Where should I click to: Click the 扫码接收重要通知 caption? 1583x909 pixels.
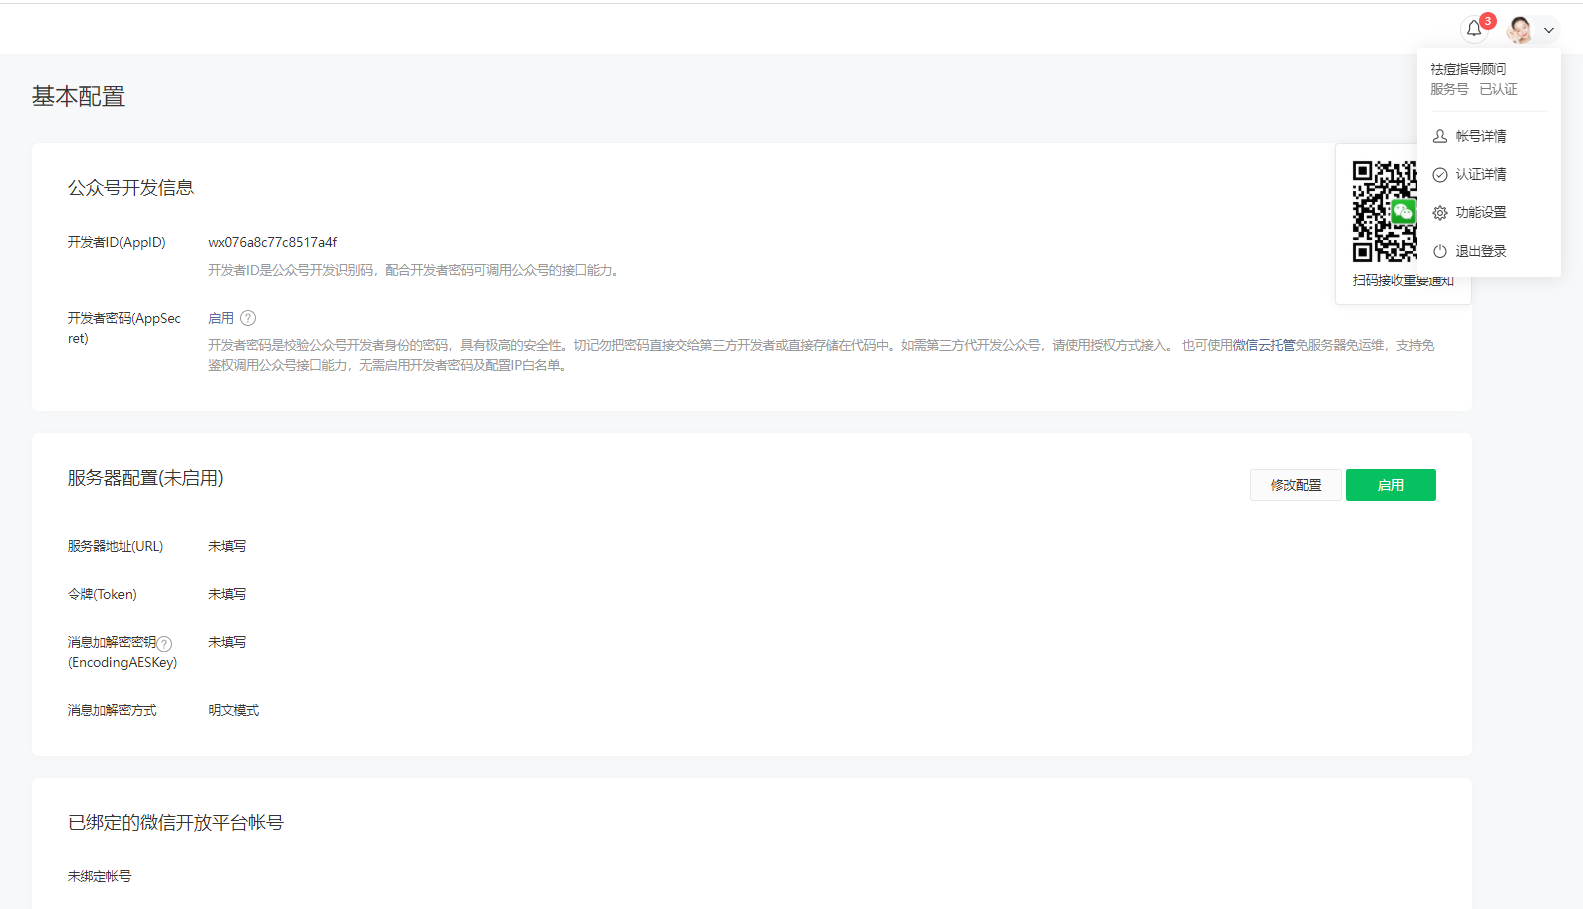pyautogui.click(x=1403, y=280)
